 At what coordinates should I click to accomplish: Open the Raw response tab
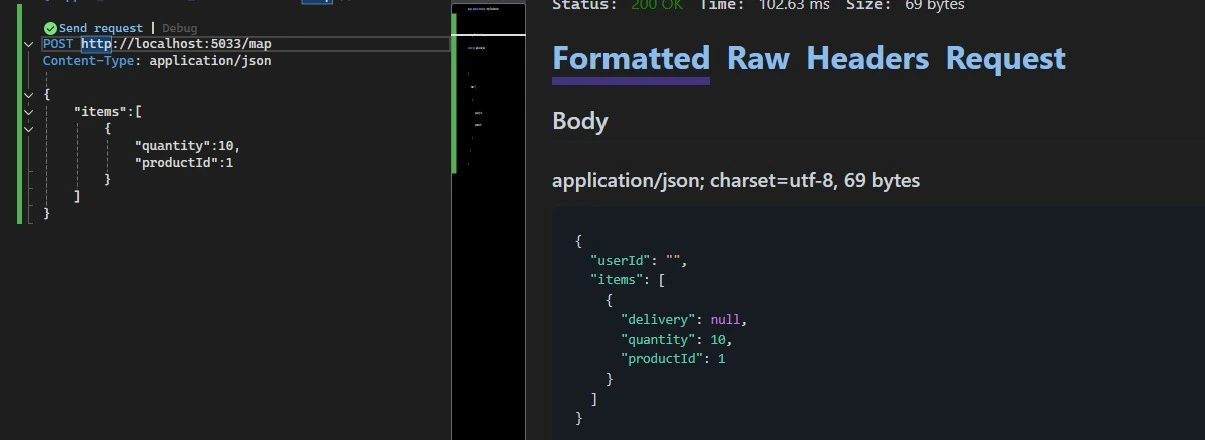point(758,58)
